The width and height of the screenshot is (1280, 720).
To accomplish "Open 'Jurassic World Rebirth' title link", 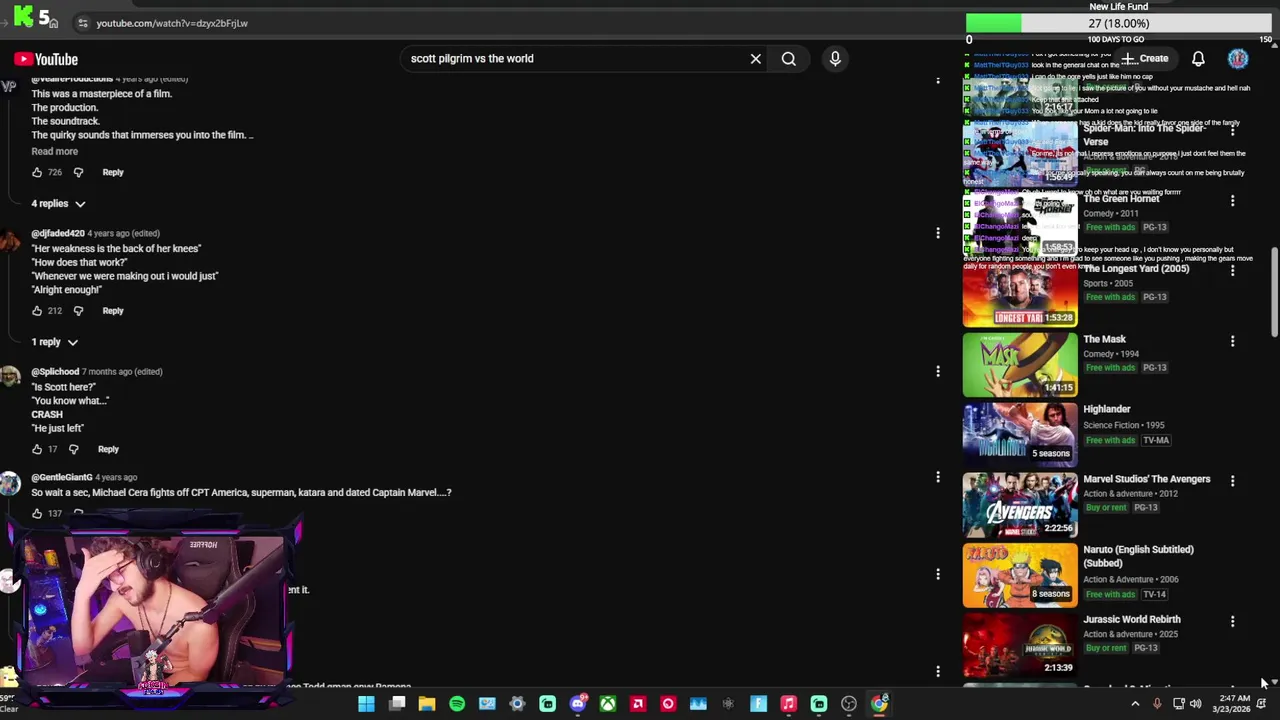I will point(1132,619).
